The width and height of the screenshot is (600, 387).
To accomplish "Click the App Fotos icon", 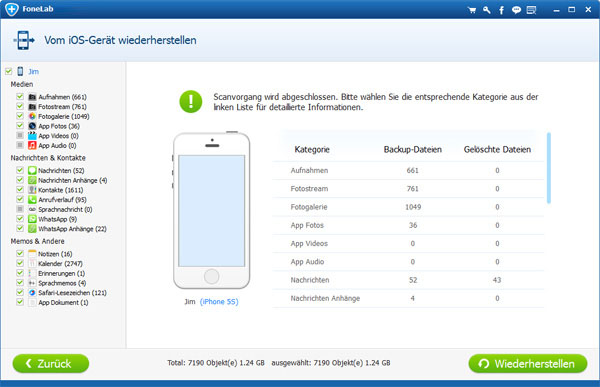I will [x=32, y=126].
